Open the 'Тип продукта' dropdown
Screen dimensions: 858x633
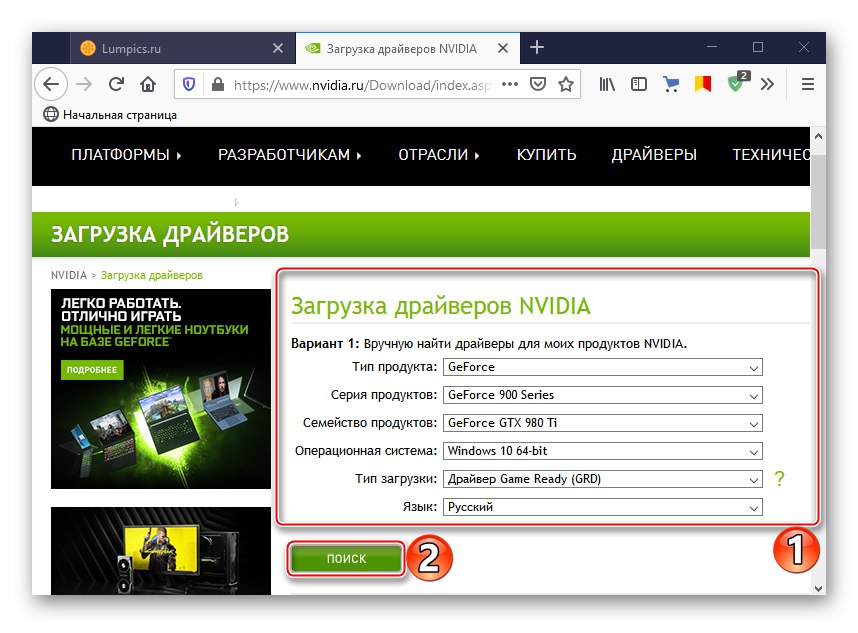pos(602,367)
